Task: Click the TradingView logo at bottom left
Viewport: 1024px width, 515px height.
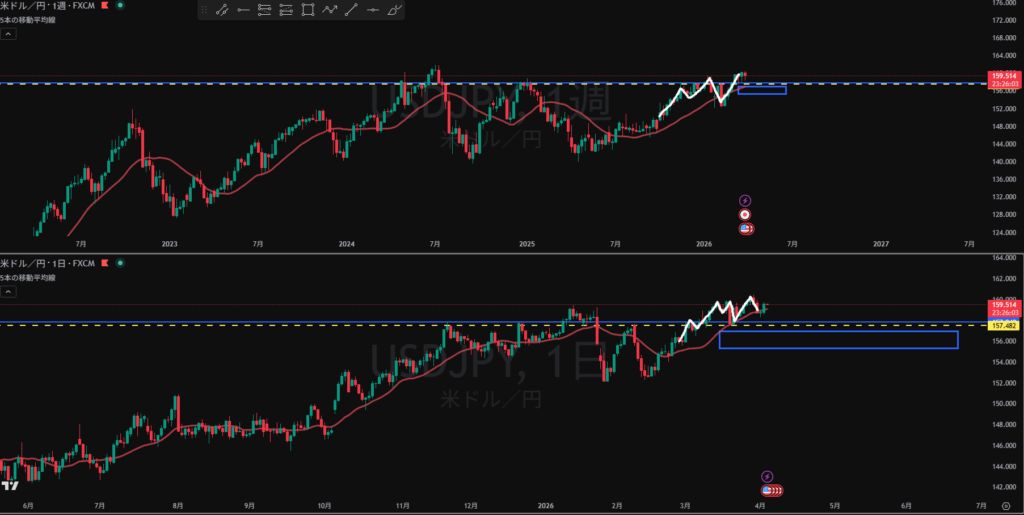Action: pos(9,486)
